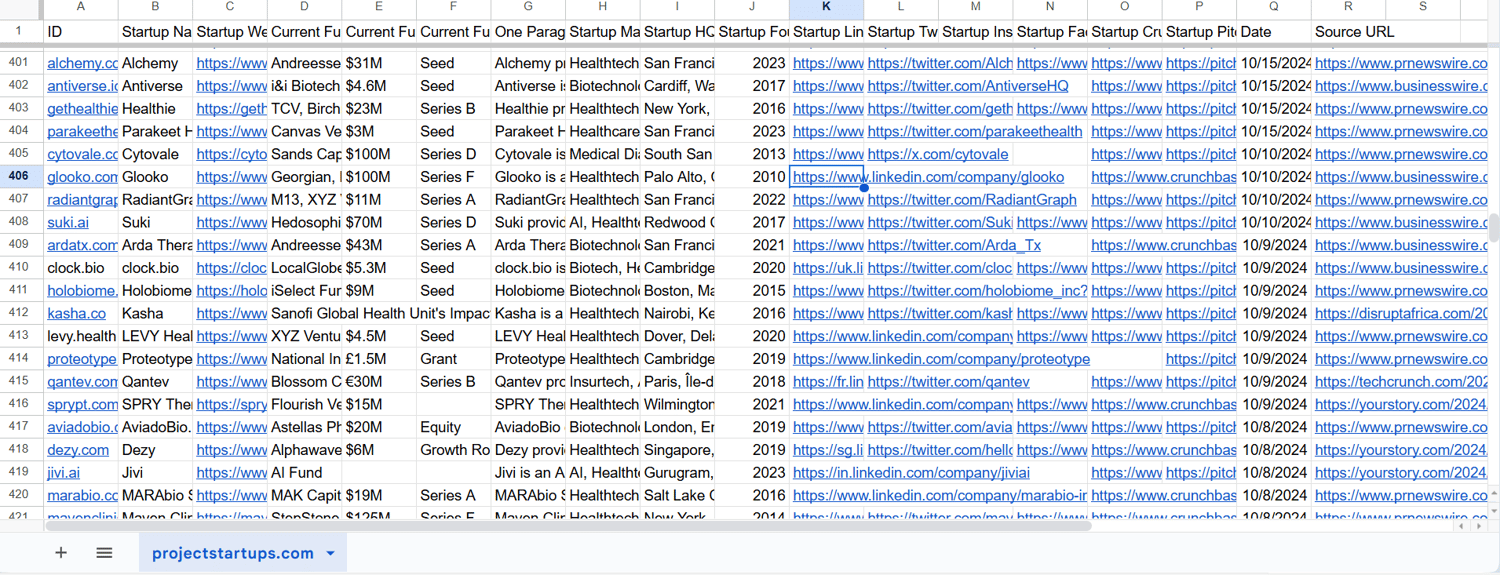Select the 'Dezy' startup name cell
This screenshot has width=1500, height=575.
[x=155, y=450]
